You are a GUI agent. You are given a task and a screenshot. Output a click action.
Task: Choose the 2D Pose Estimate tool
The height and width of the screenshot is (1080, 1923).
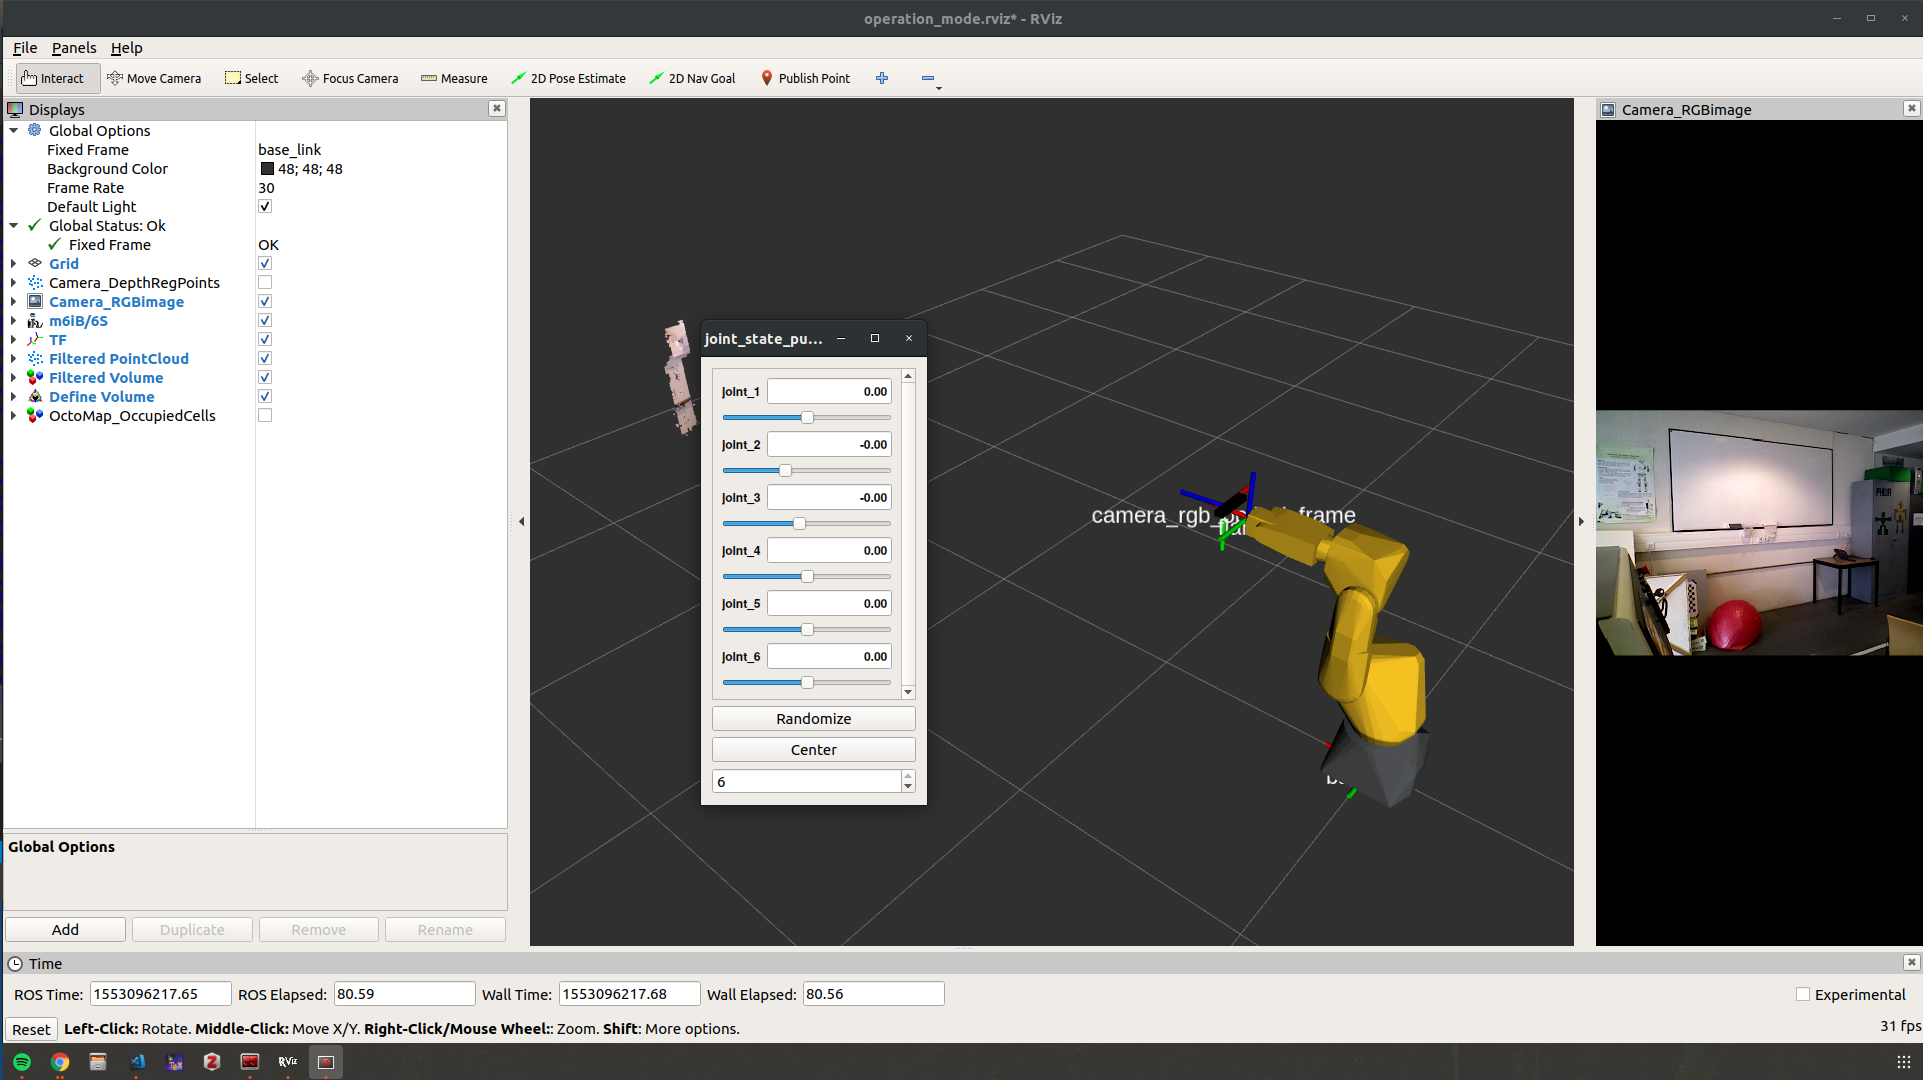pyautogui.click(x=568, y=78)
